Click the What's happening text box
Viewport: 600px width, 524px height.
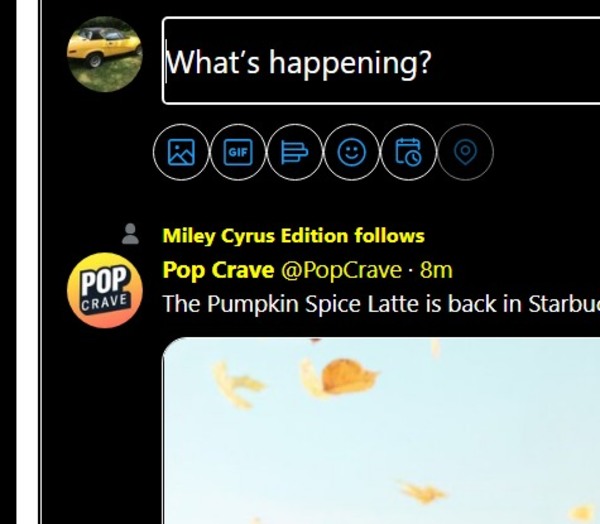pos(381,60)
